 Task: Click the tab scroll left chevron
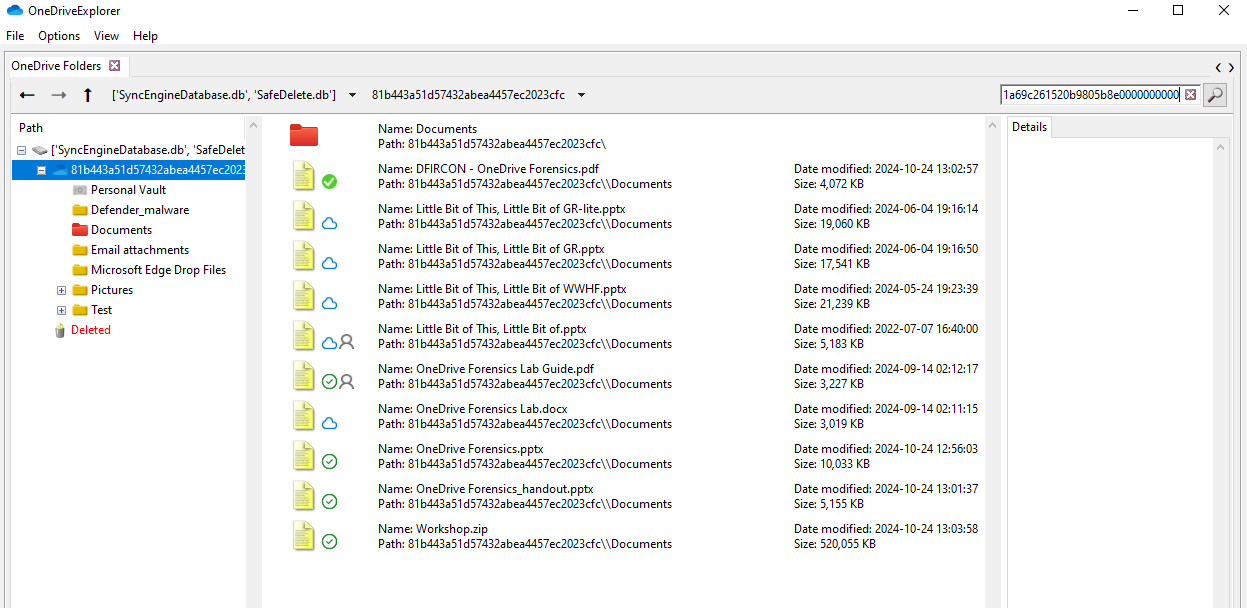pos(1219,67)
